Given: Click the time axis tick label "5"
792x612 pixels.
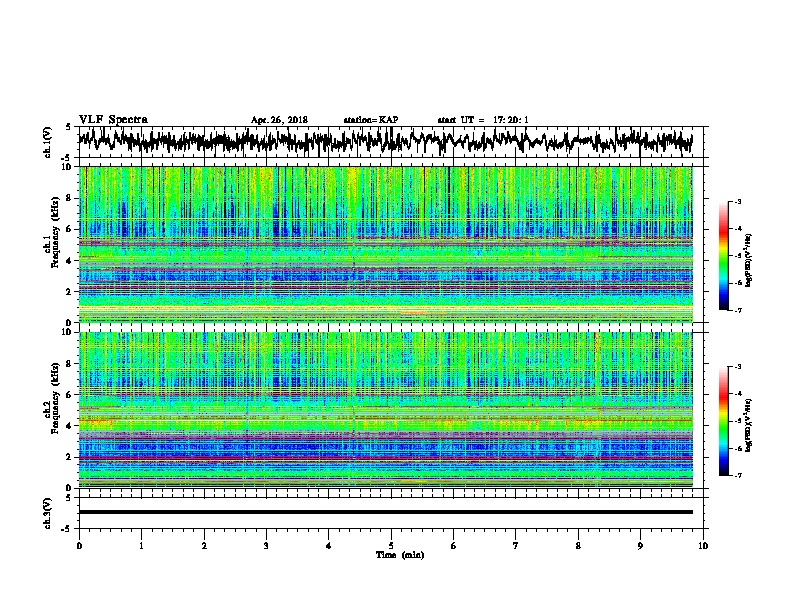Looking at the screenshot, I should 391,546.
